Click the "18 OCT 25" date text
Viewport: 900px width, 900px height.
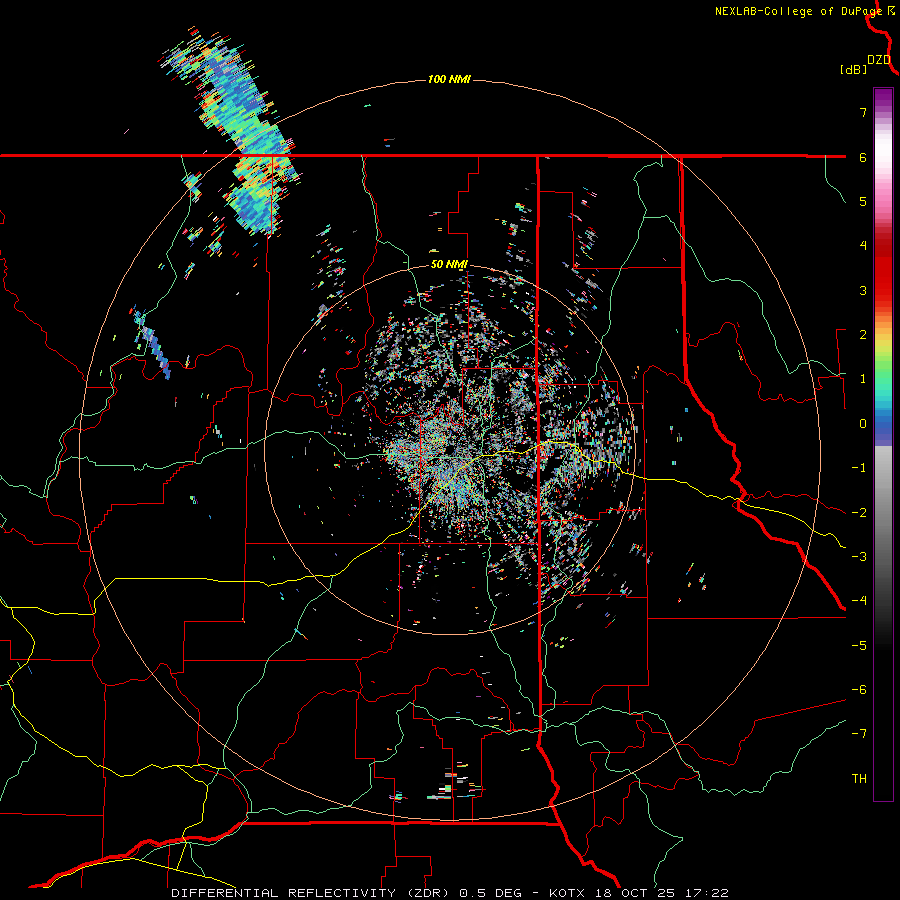633,893
